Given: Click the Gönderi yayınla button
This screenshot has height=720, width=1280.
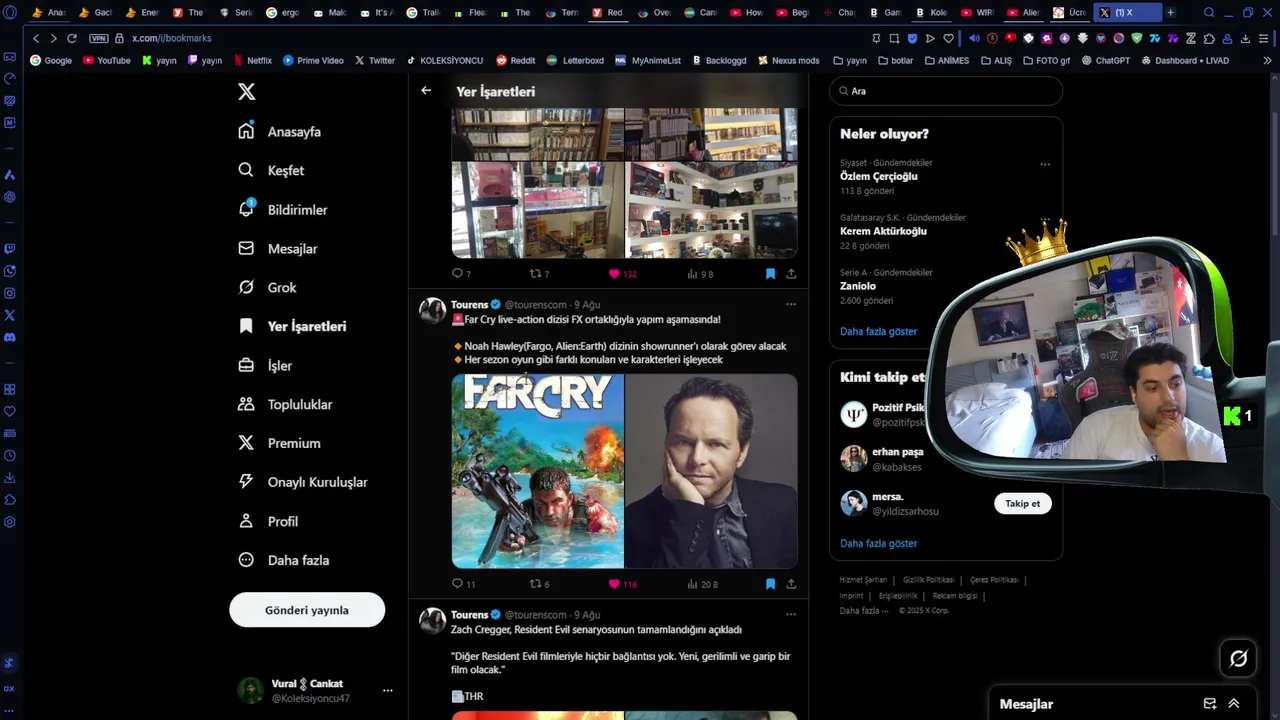Looking at the screenshot, I should [x=307, y=610].
